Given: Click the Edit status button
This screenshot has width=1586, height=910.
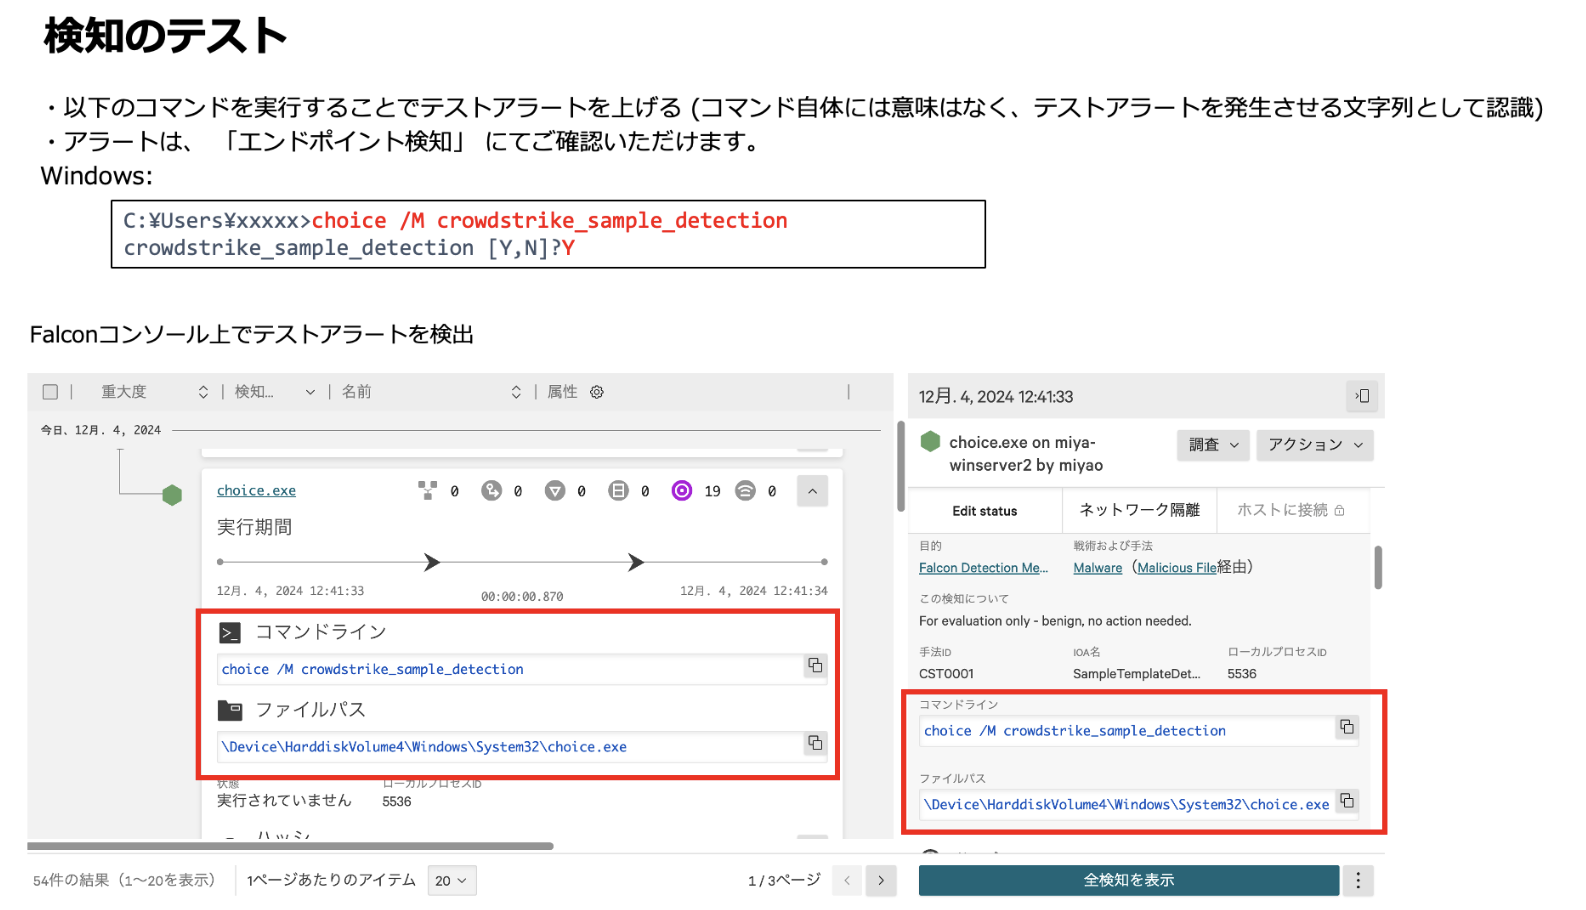Looking at the screenshot, I should click(x=985, y=511).
